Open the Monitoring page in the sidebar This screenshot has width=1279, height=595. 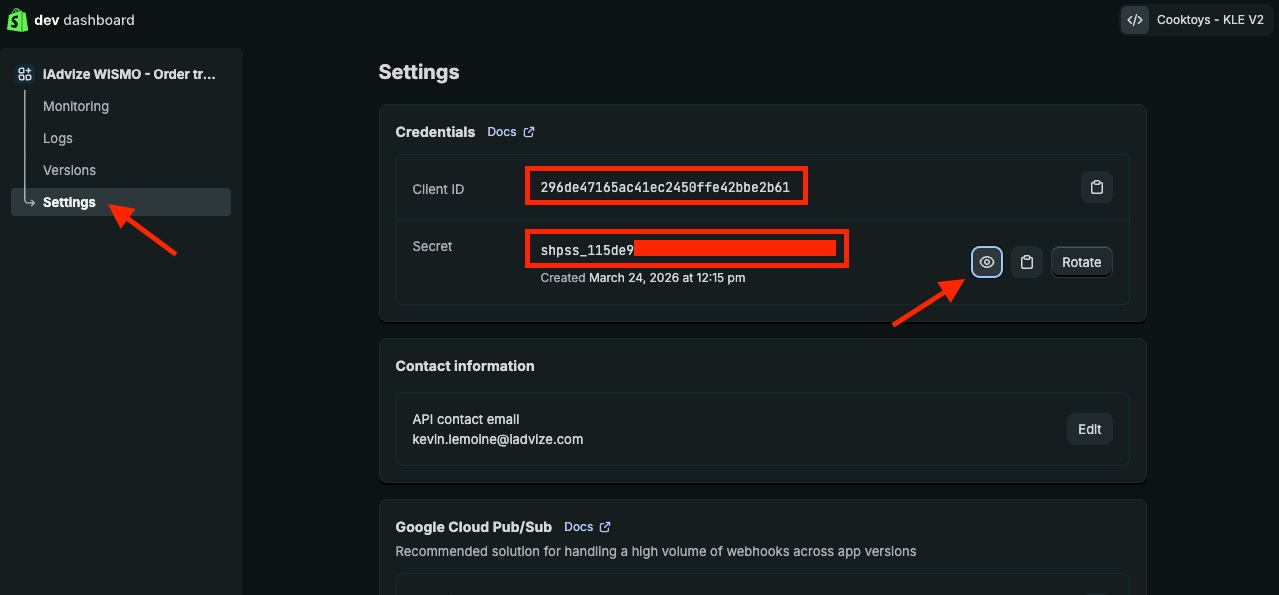[76, 106]
